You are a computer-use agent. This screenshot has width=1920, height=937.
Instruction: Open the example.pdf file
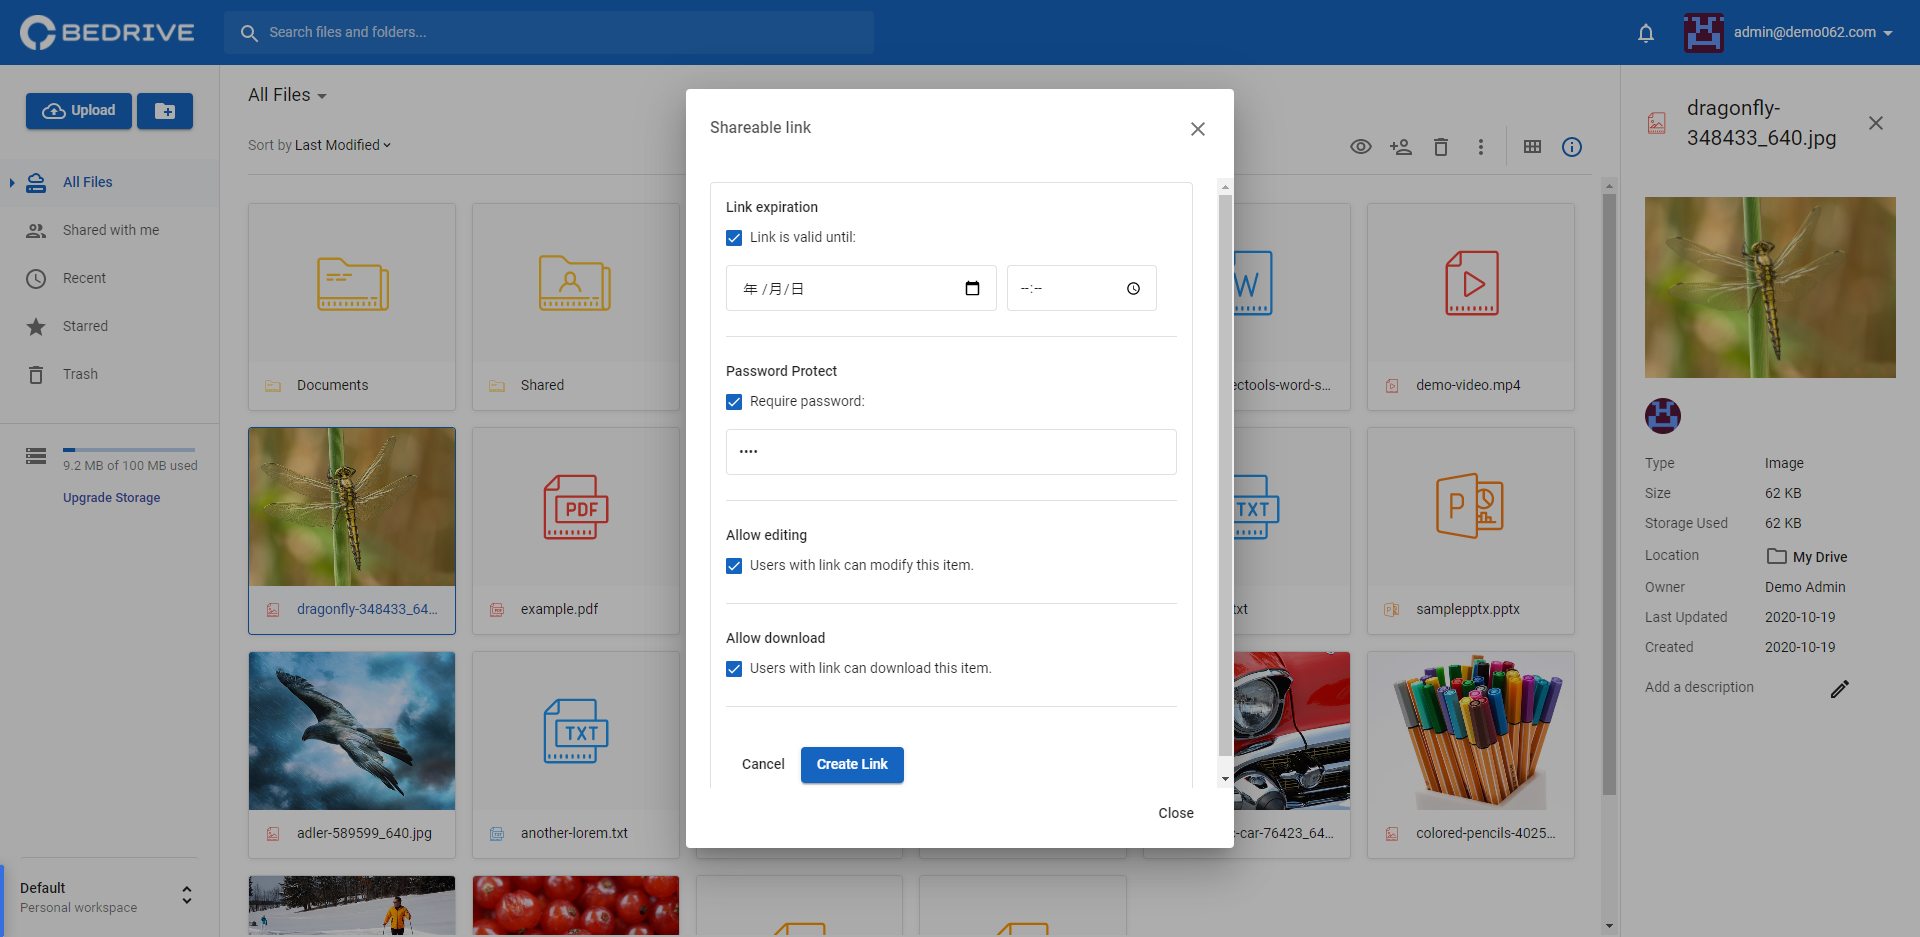pyautogui.click(x=576, y=531)
